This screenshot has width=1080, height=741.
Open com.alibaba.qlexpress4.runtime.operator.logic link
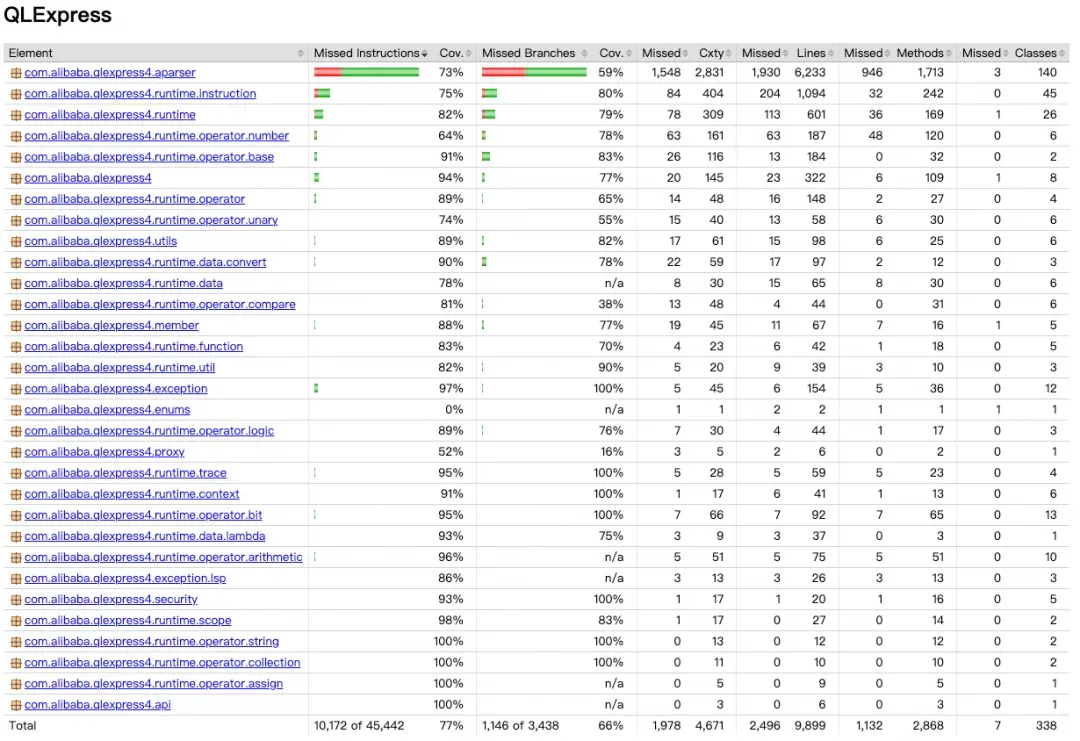(x=149, y=431)
